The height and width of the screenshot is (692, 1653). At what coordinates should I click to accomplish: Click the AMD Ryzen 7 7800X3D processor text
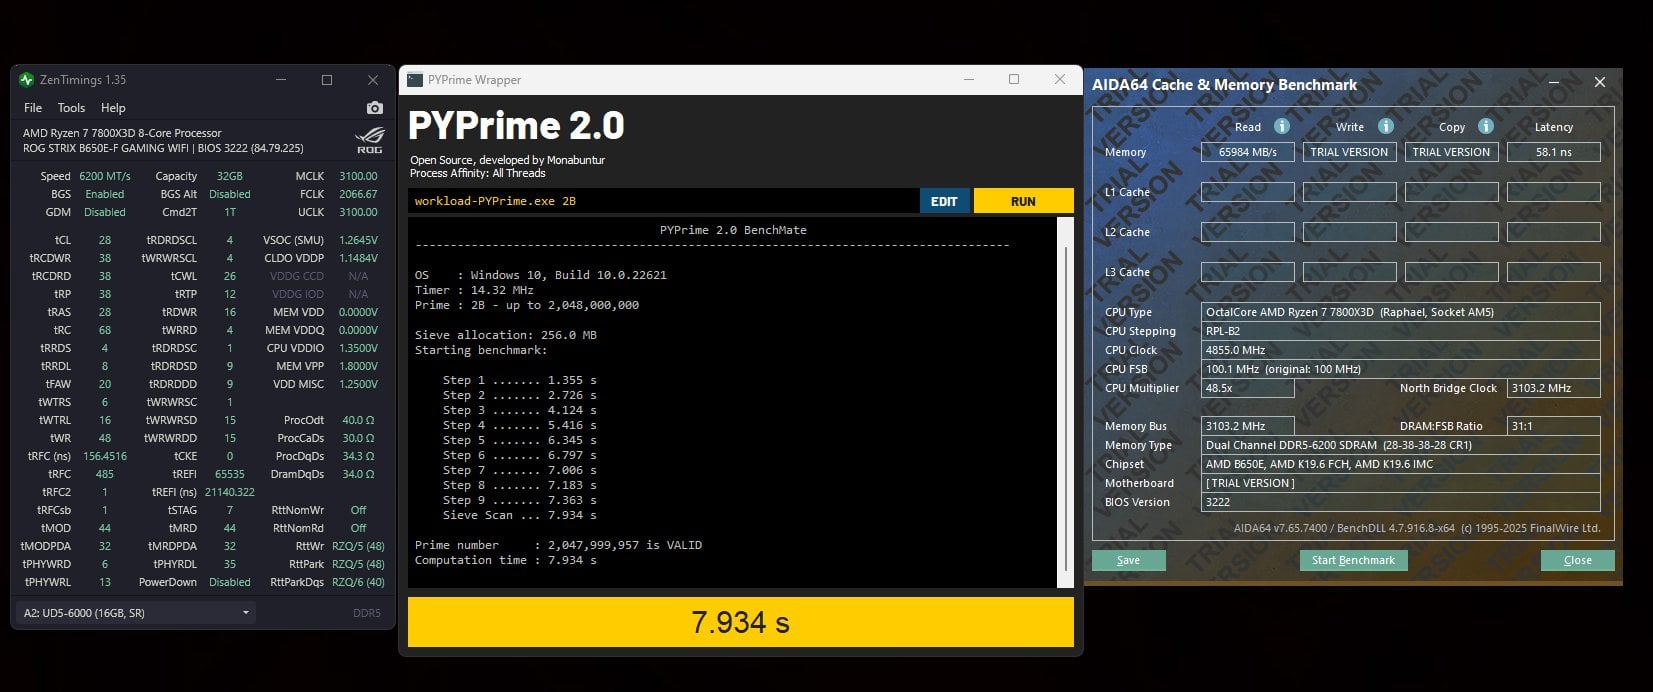[122, 133]
